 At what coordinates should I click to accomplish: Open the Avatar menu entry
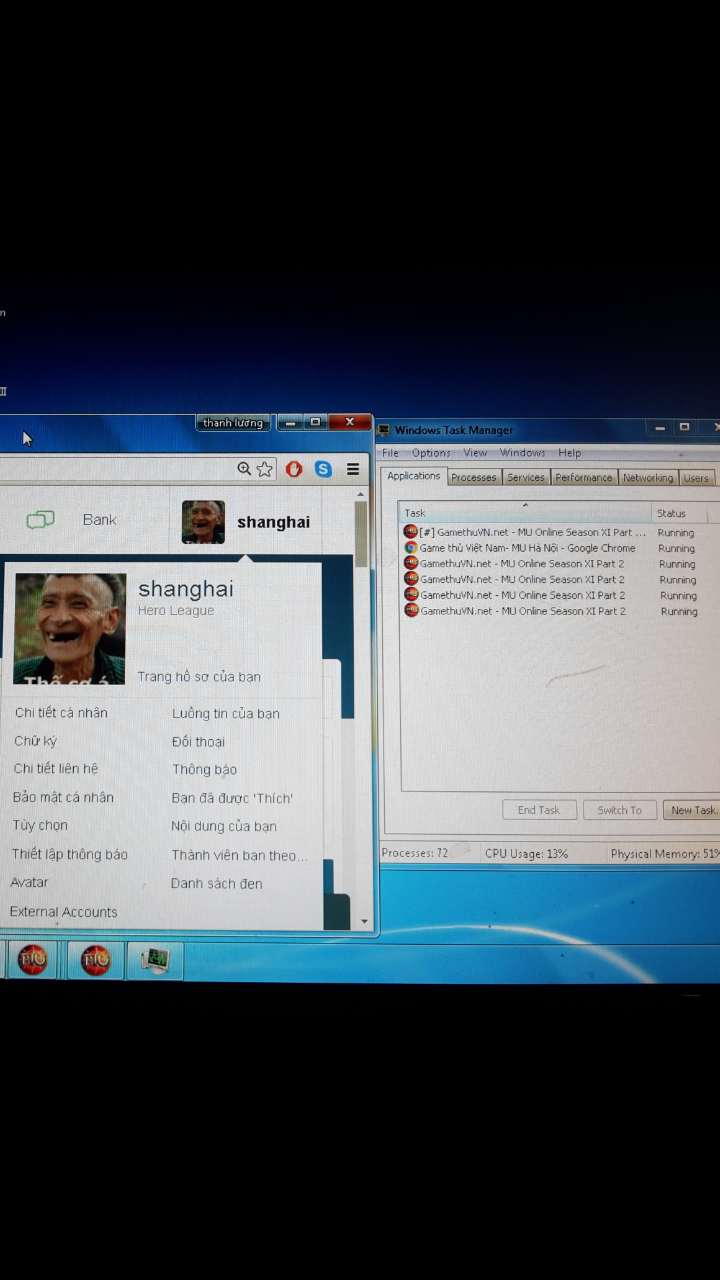point(29,882)
